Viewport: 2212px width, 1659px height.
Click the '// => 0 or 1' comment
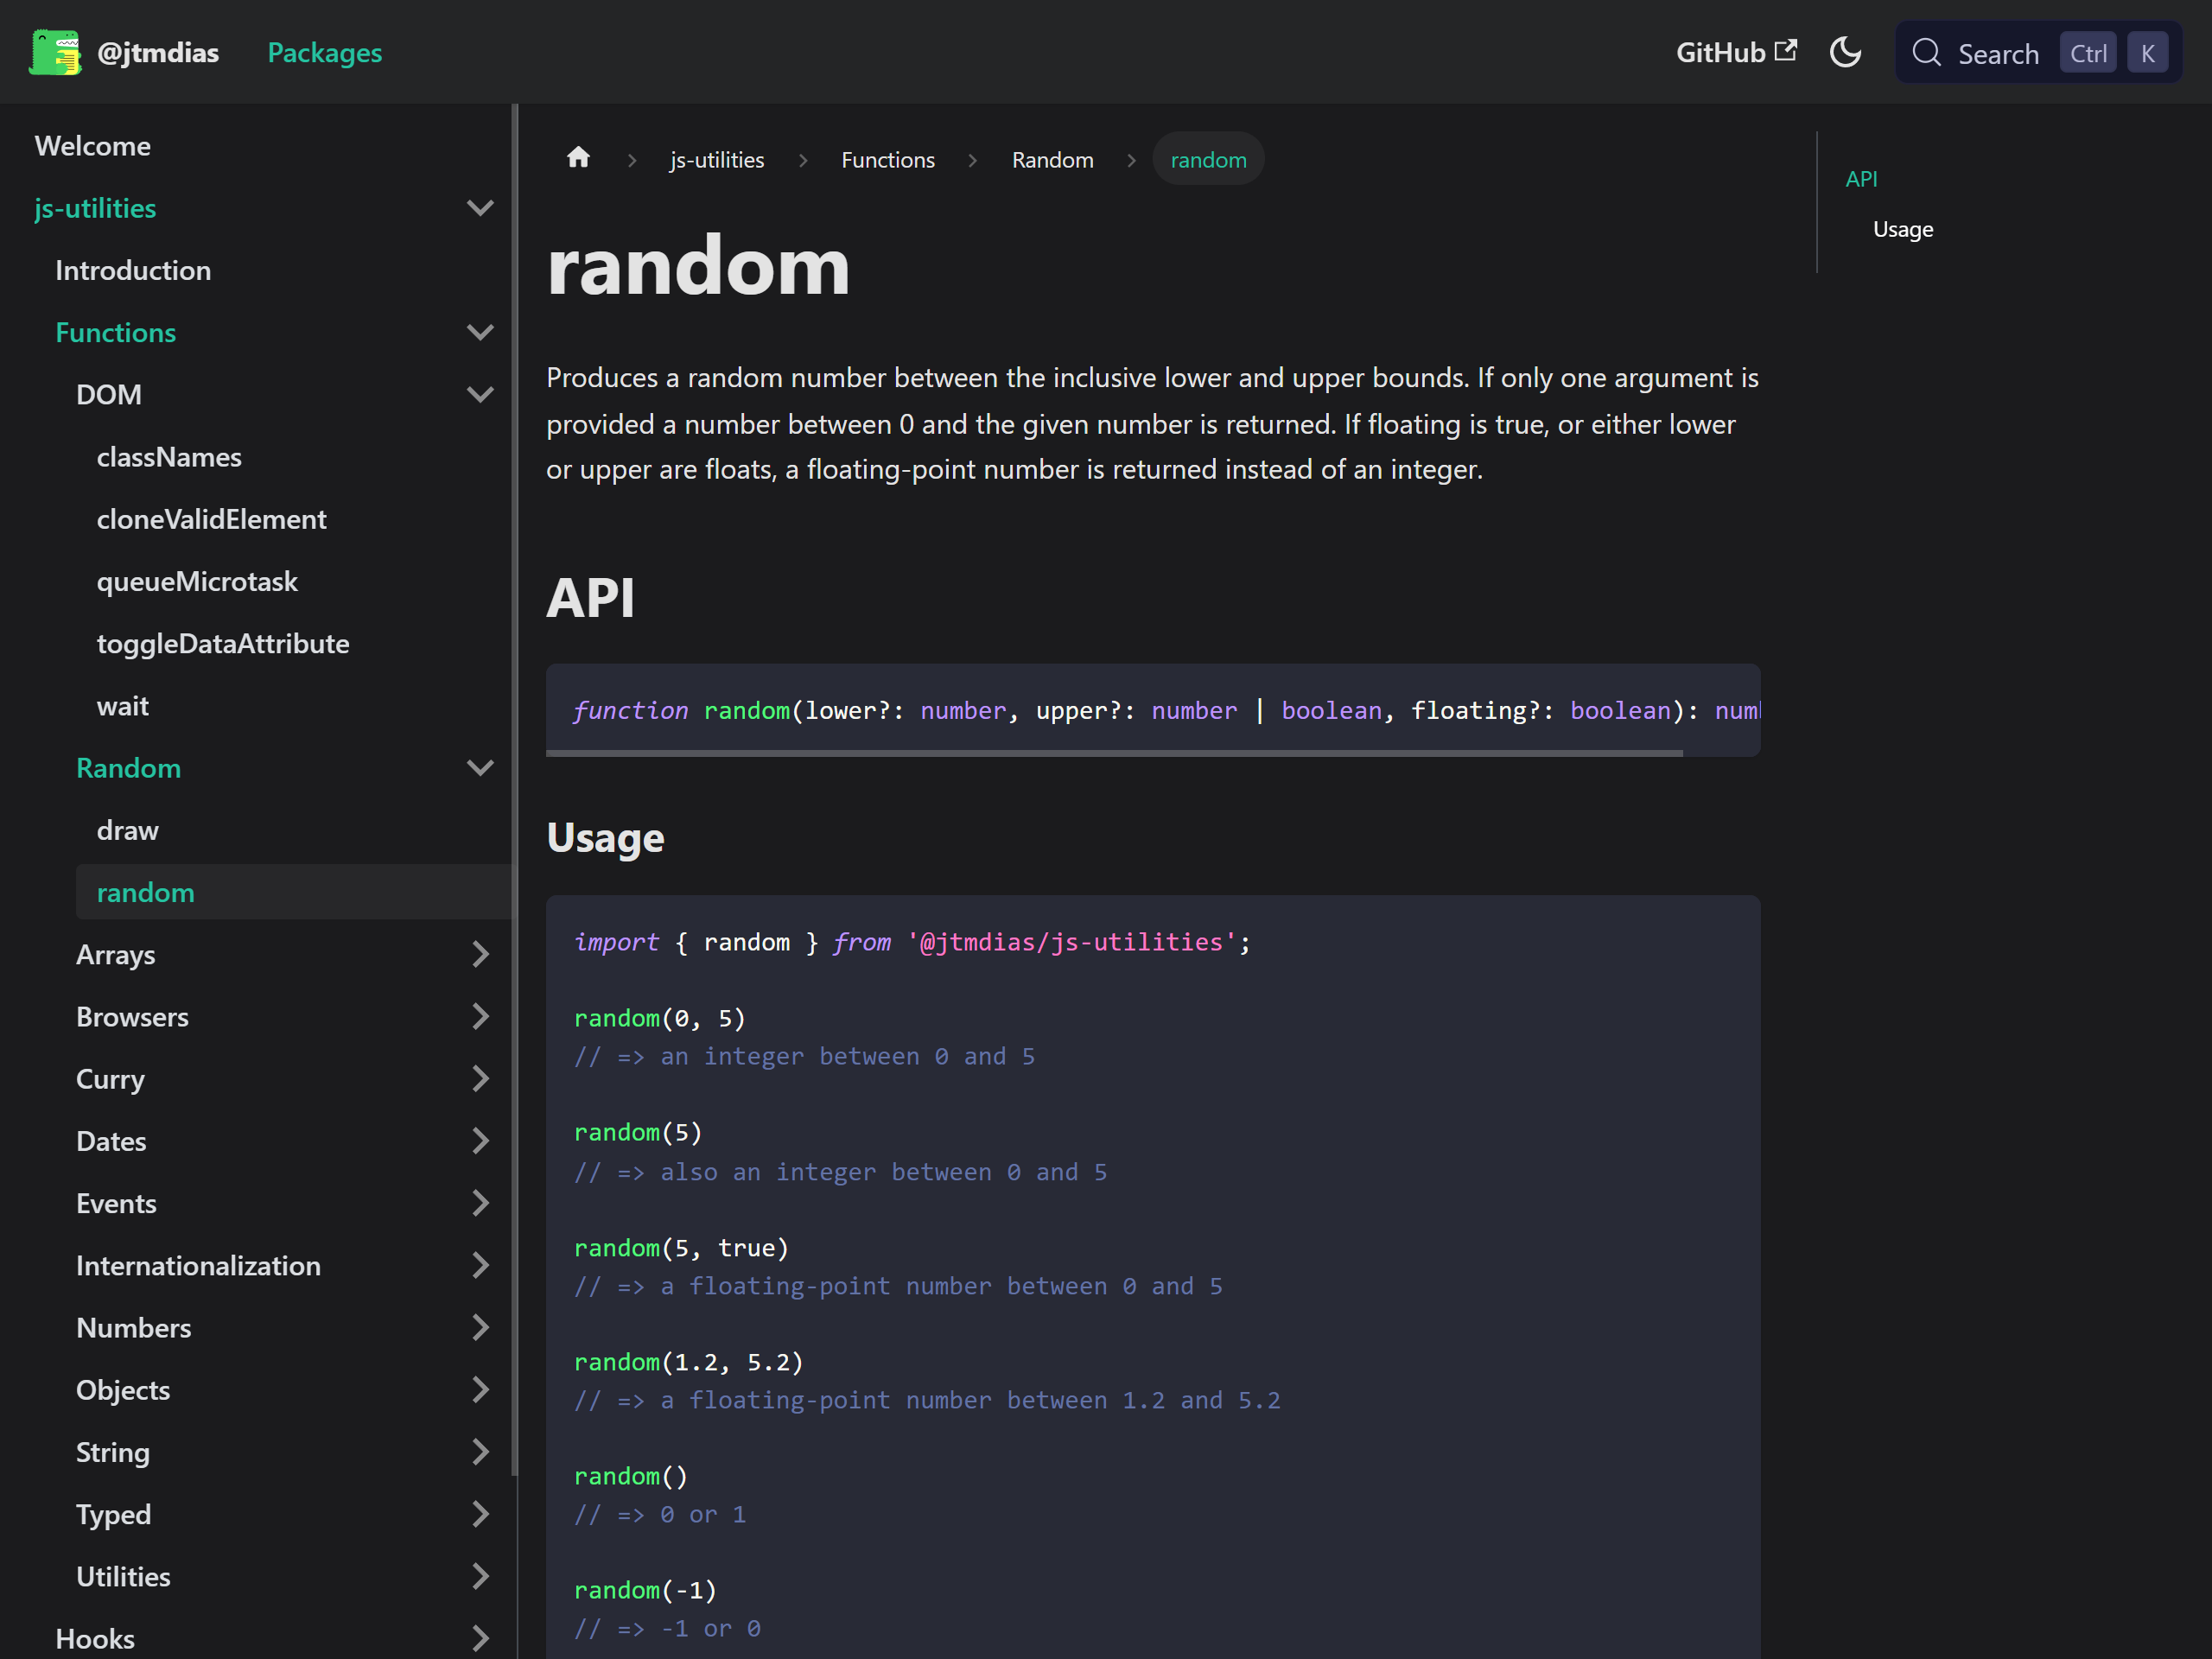660,1514
